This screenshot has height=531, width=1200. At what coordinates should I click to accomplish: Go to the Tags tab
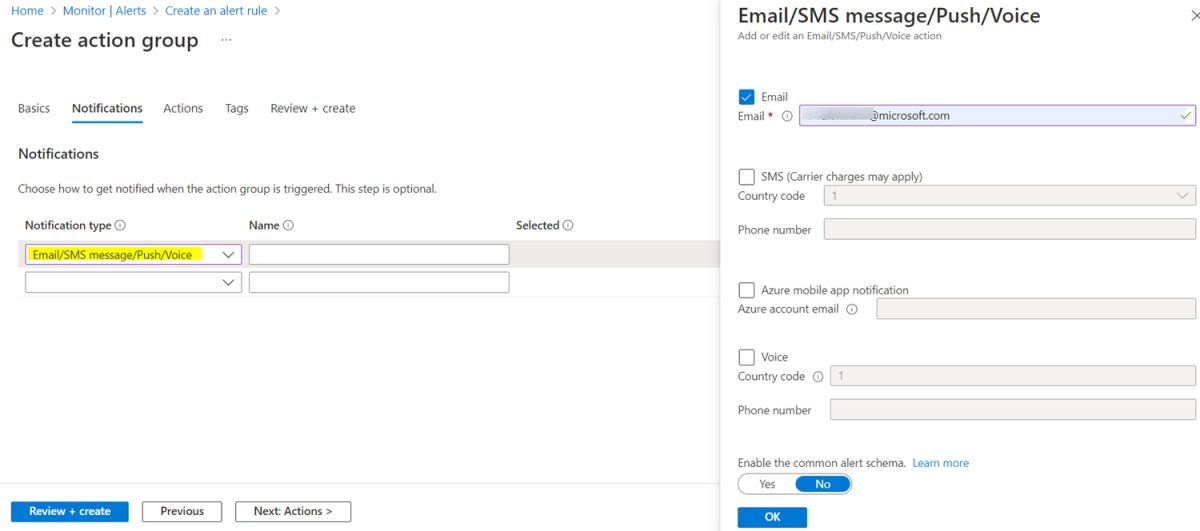click(237, 108)
